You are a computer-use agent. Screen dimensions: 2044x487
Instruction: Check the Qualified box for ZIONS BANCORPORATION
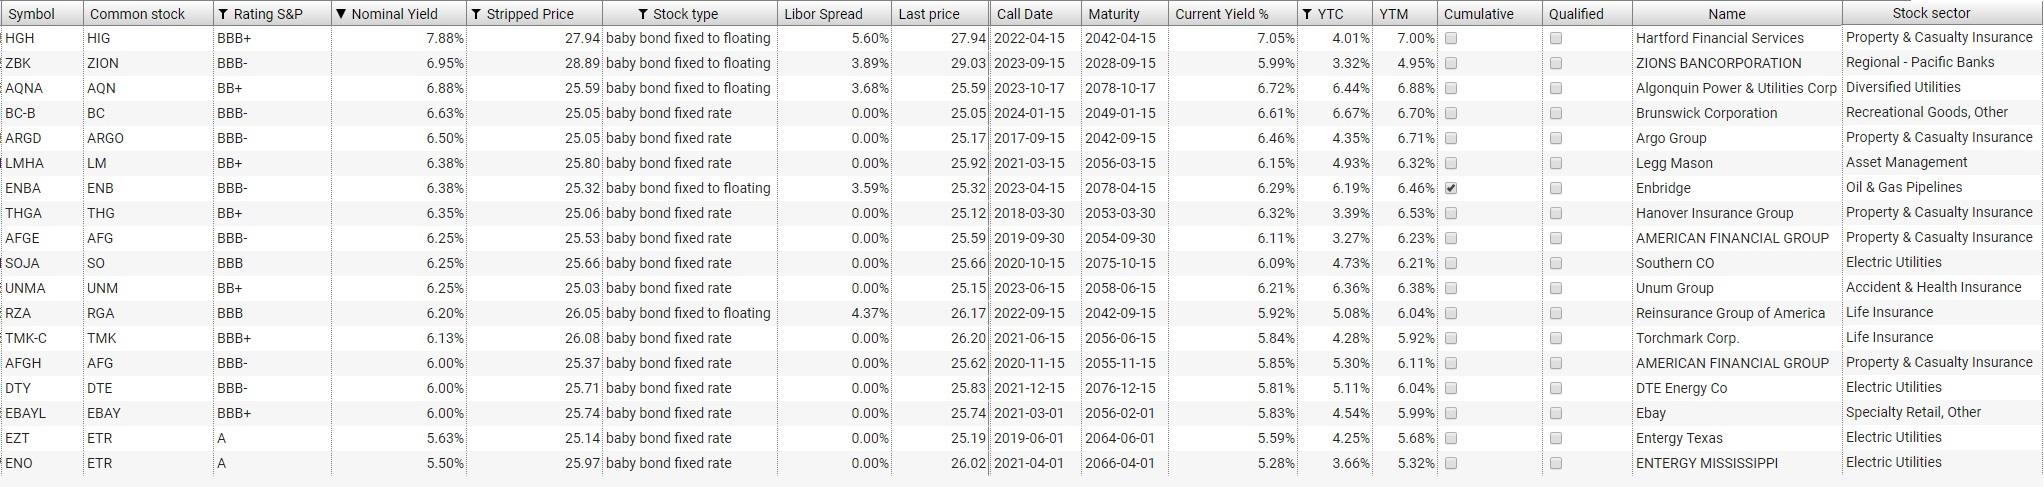coord(1555,63)
